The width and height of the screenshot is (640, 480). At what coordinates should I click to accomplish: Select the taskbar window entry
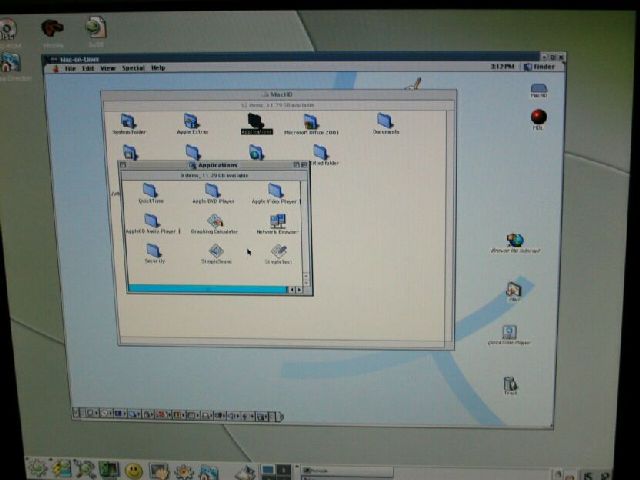coord(347,471)
